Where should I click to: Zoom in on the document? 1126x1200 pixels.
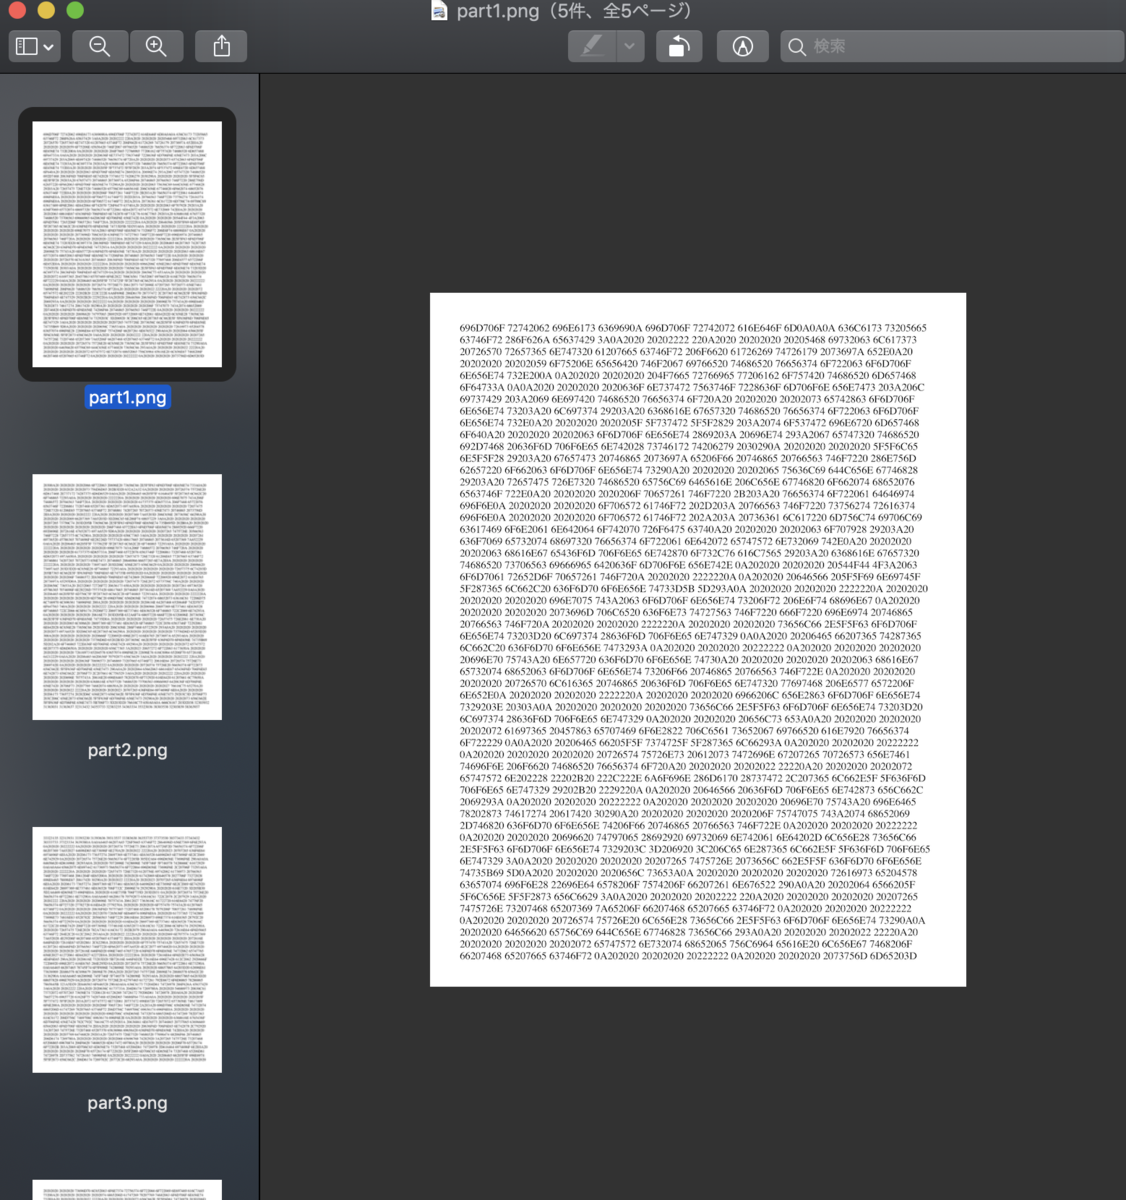(156, 46)
